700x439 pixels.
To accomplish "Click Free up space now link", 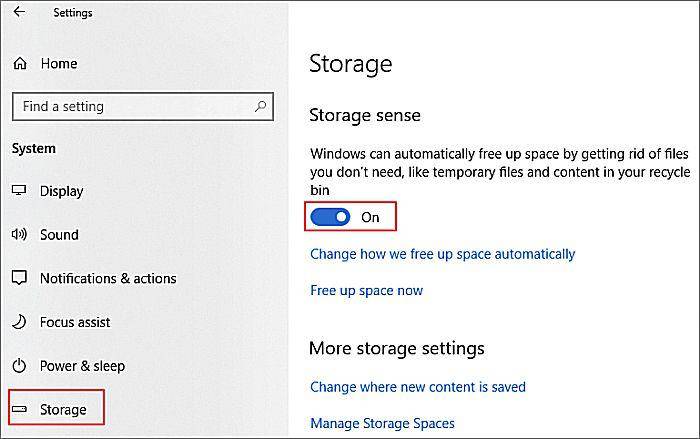I will coord(367,291).
